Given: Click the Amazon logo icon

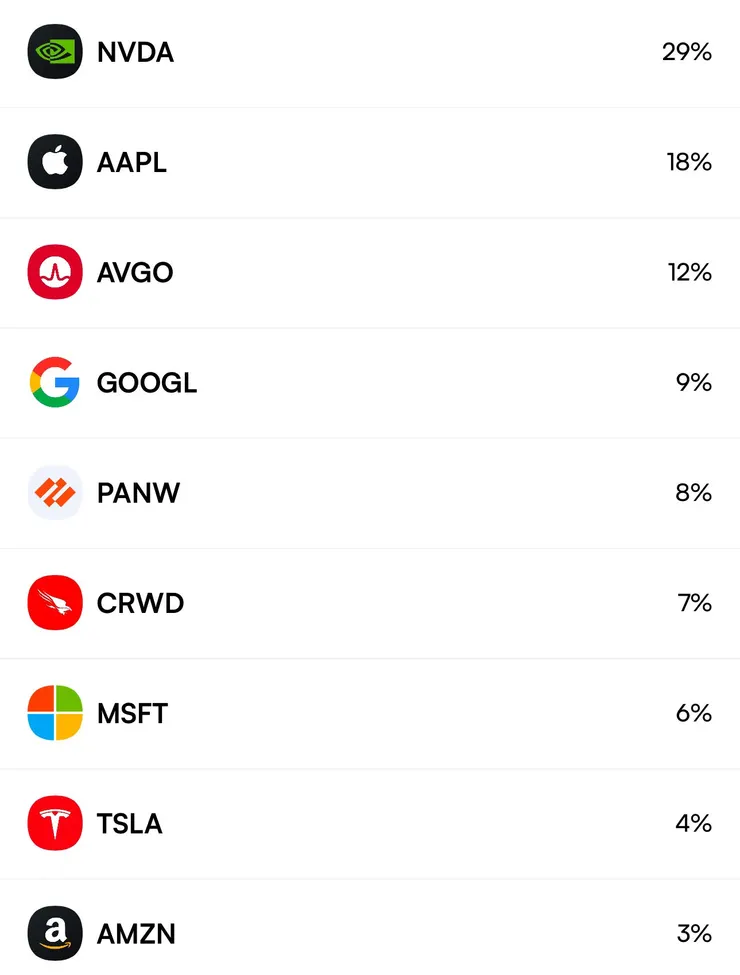Looking at the screenshot, I should click(54, 933).
